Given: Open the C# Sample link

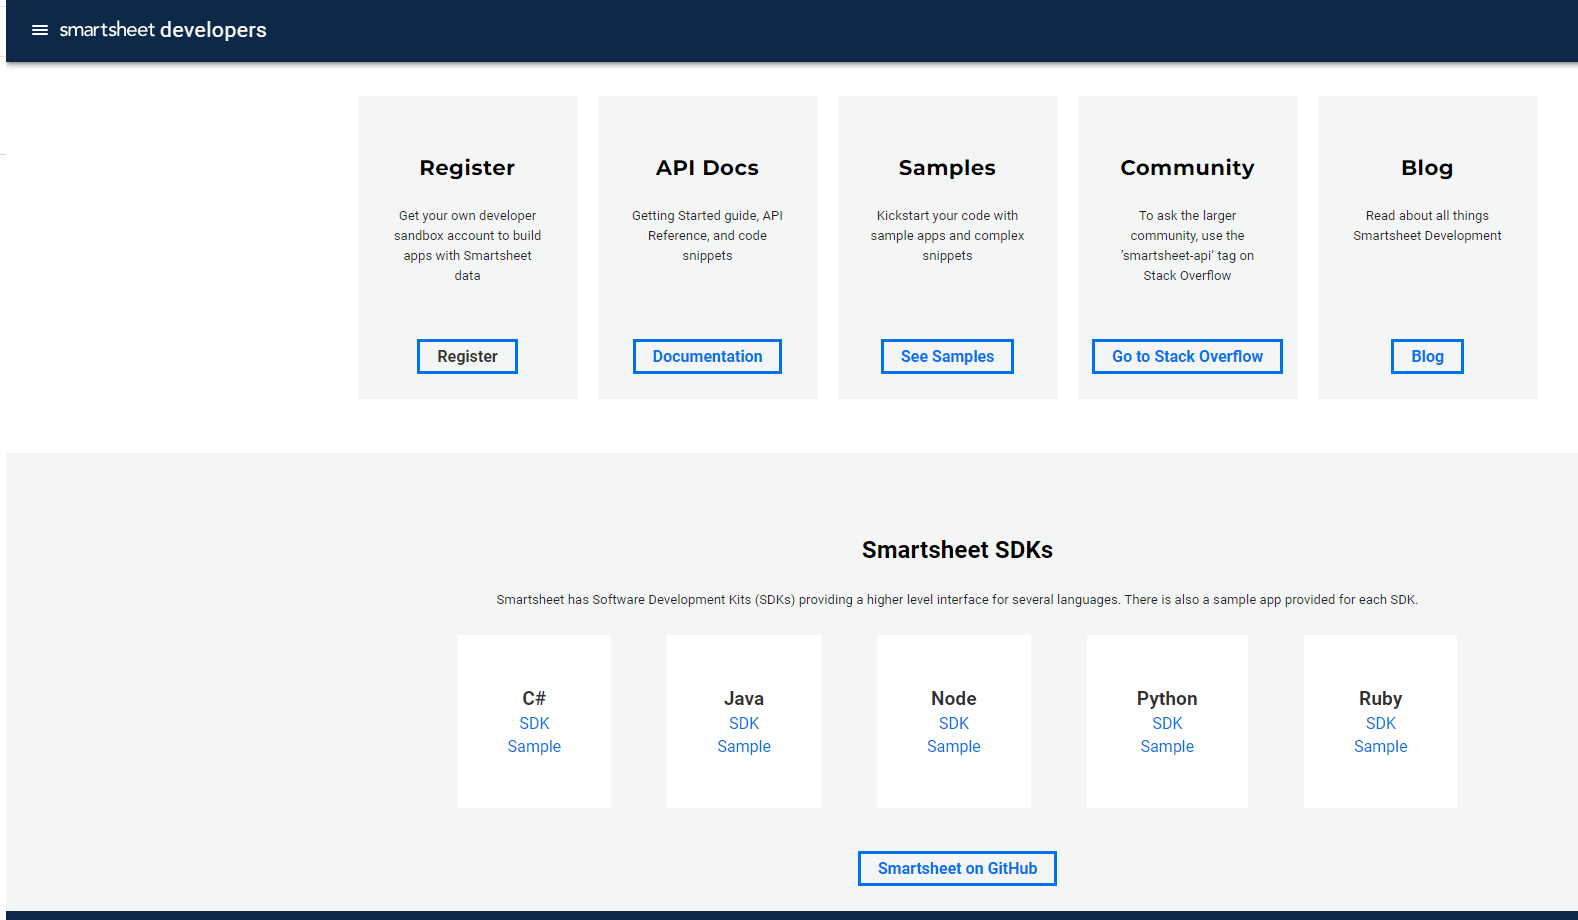Looking at the screenshot, I should pyautogui.click(x=534, y=747).
